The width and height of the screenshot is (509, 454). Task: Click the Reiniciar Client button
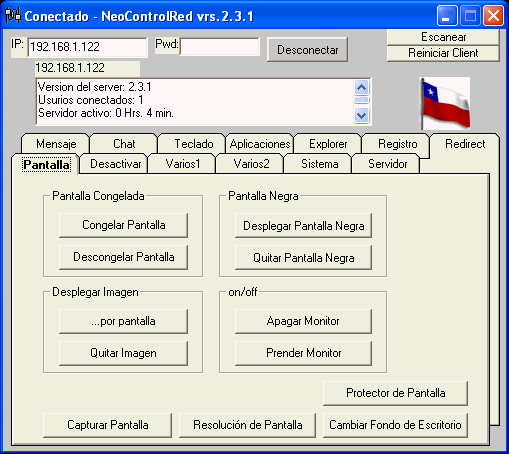pyautogui.click(x=443, y=53)
